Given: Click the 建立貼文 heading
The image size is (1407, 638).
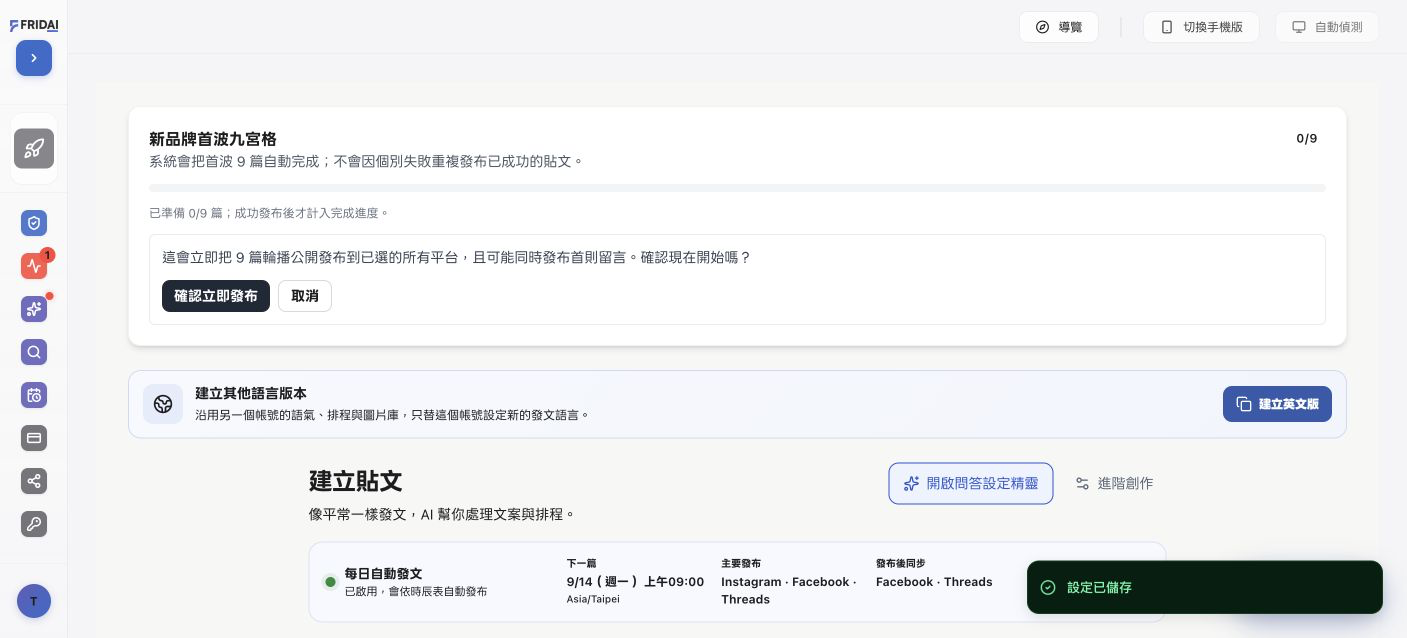Looking at the screenshot, I should (356, 481).
